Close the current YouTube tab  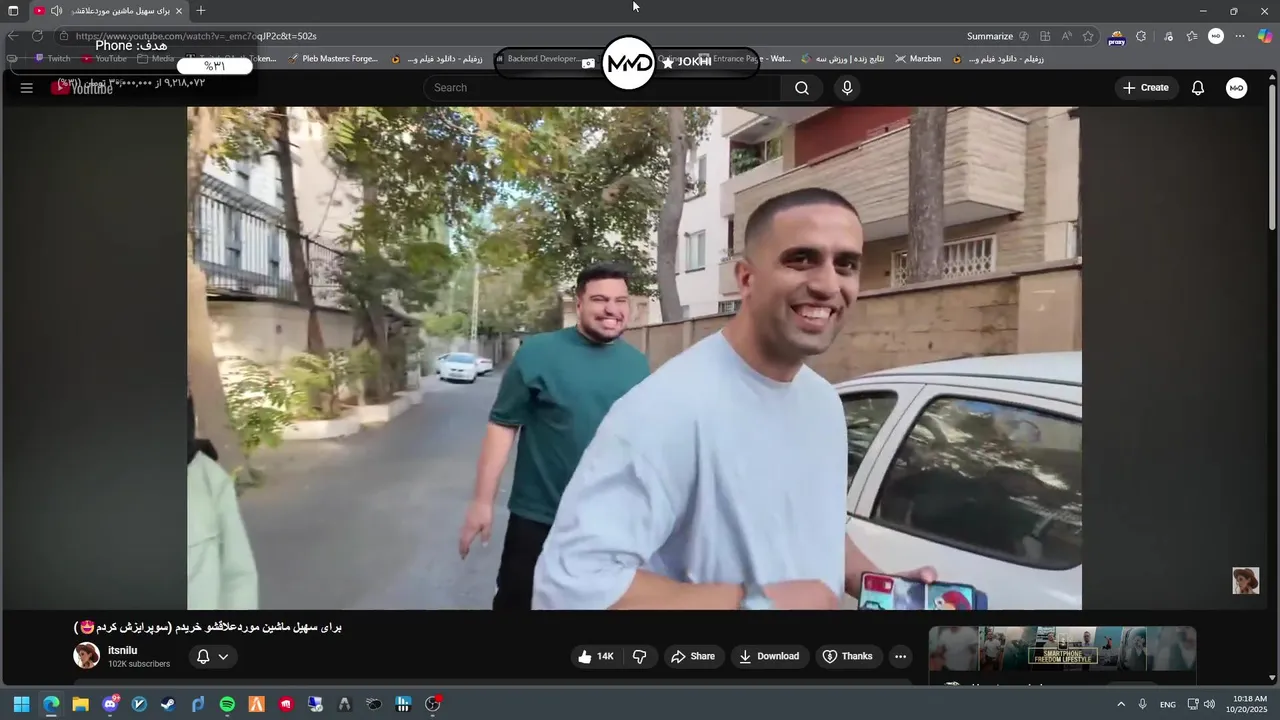point(179,11)
